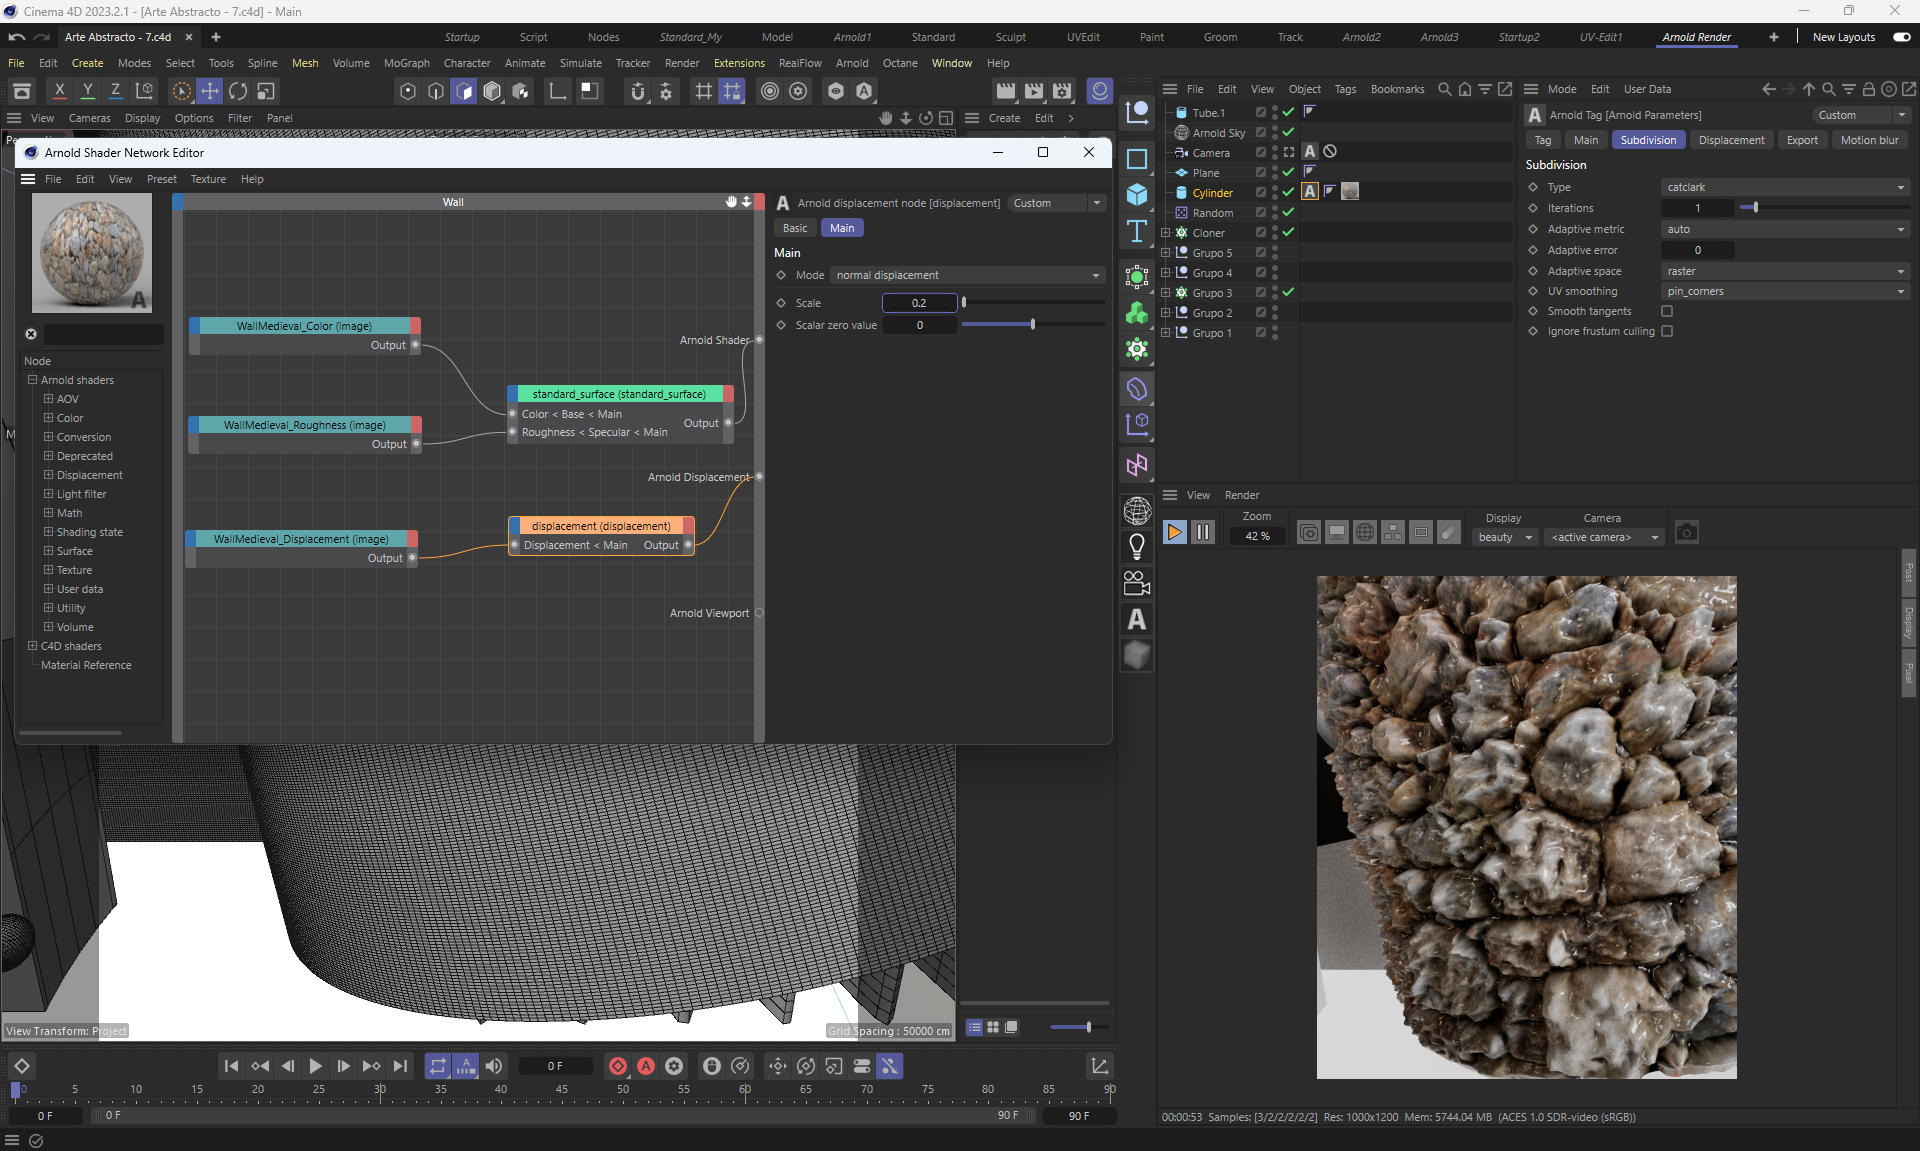The width and height of the screenshot is (1920, 1151).
Task: Click the Scale value input field
Action: tap(918, 303)
